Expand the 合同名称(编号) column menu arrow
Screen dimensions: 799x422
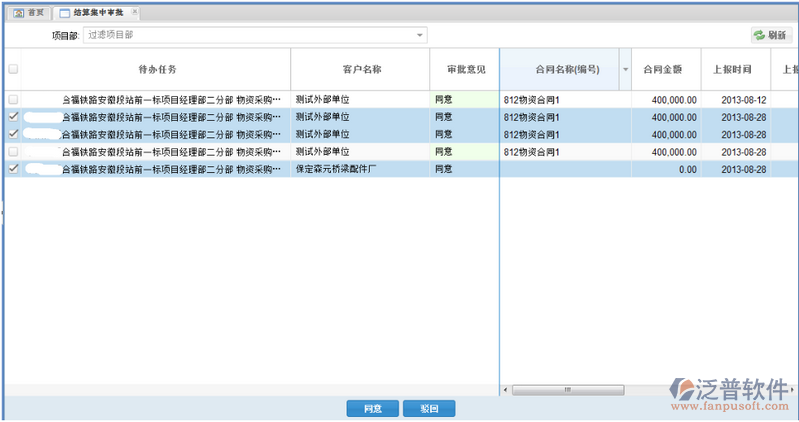[x=625, y=70]
